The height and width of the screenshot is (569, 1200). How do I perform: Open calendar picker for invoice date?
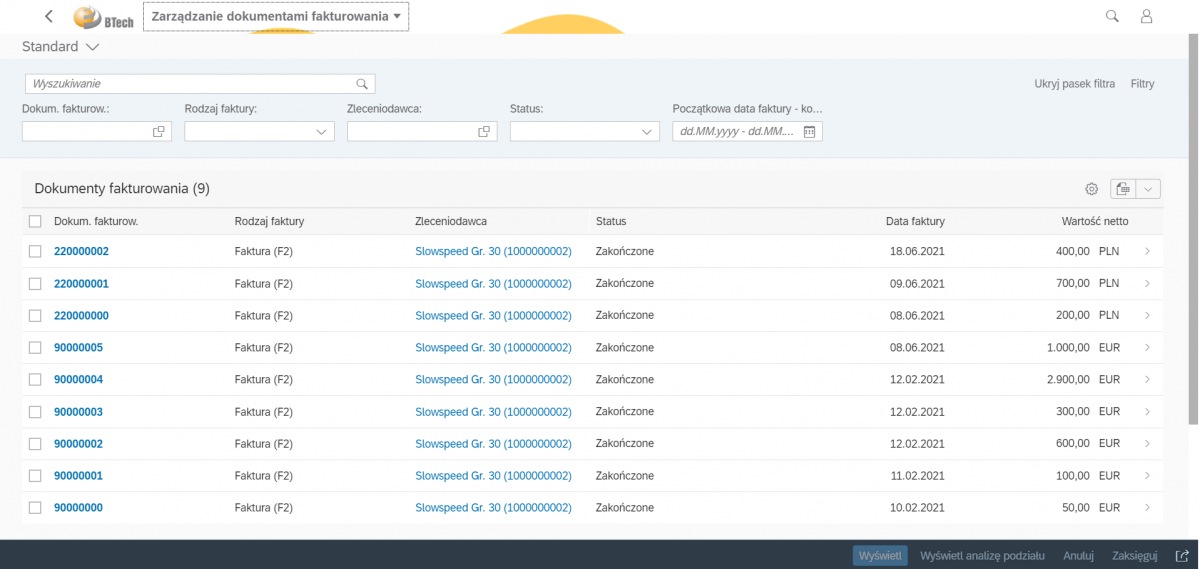click(x=810, y=131)
